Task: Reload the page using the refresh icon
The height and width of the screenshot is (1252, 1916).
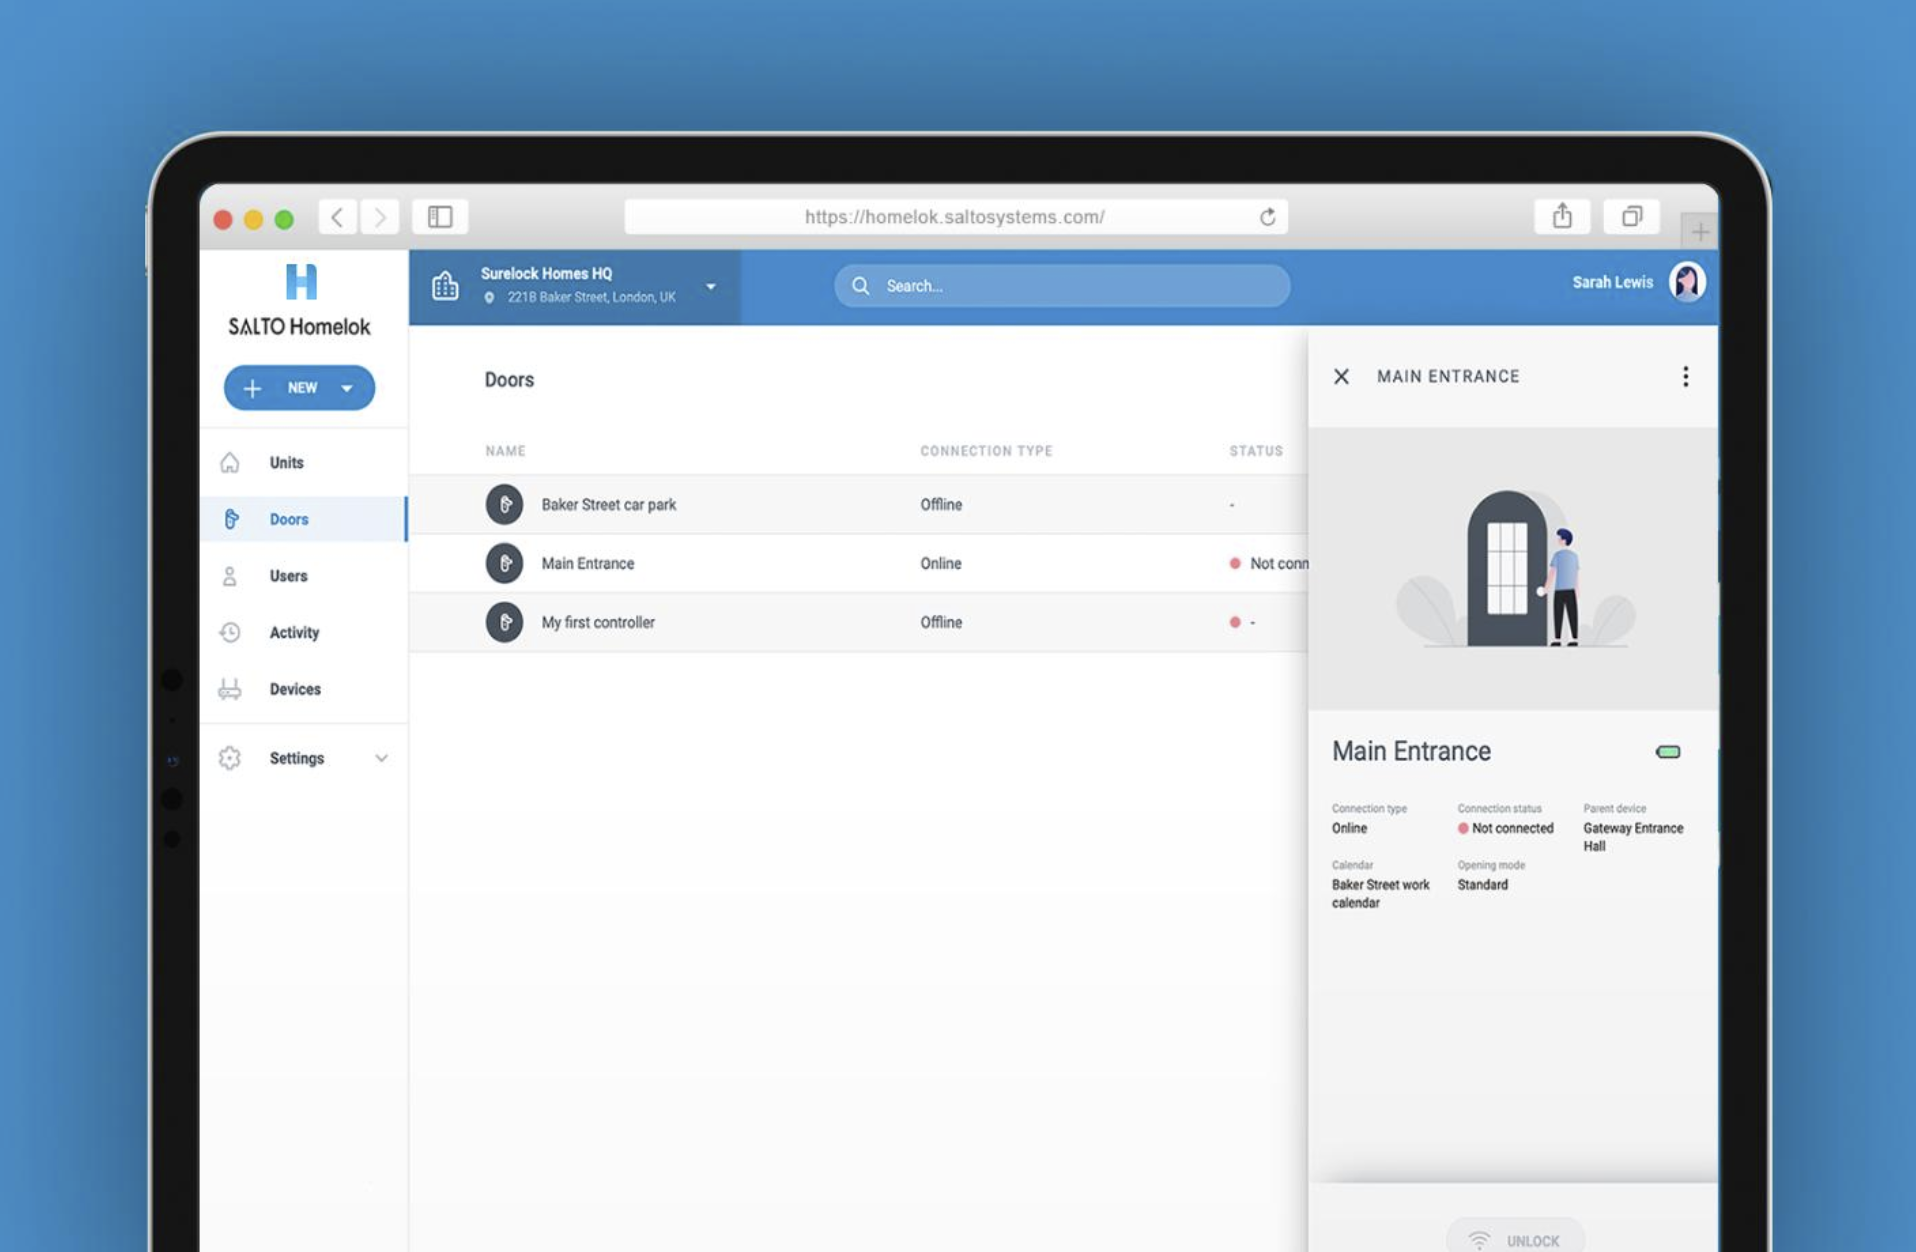Action: [x=1267, y=217]
